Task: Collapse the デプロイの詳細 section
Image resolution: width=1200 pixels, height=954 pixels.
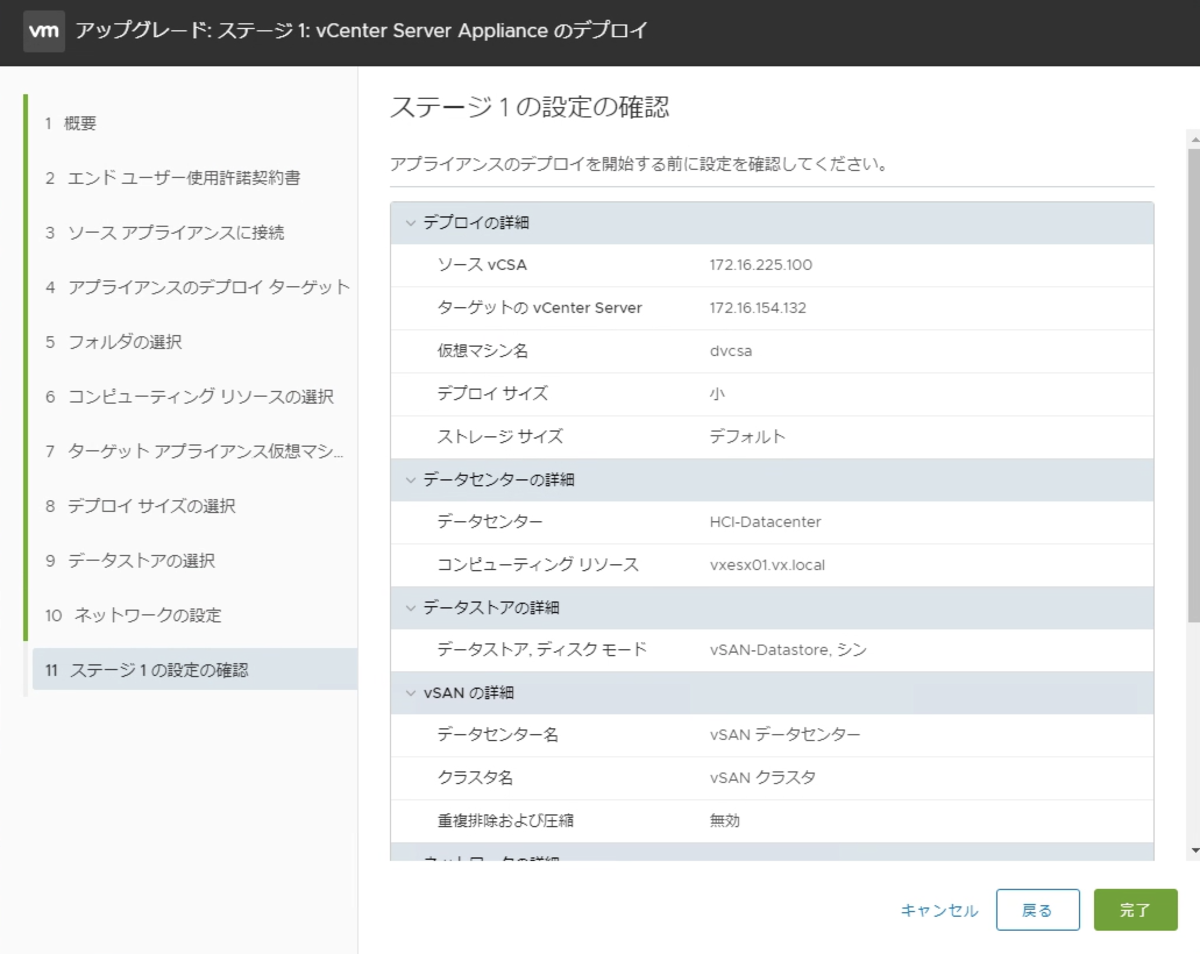Action: tap(410, 222)
